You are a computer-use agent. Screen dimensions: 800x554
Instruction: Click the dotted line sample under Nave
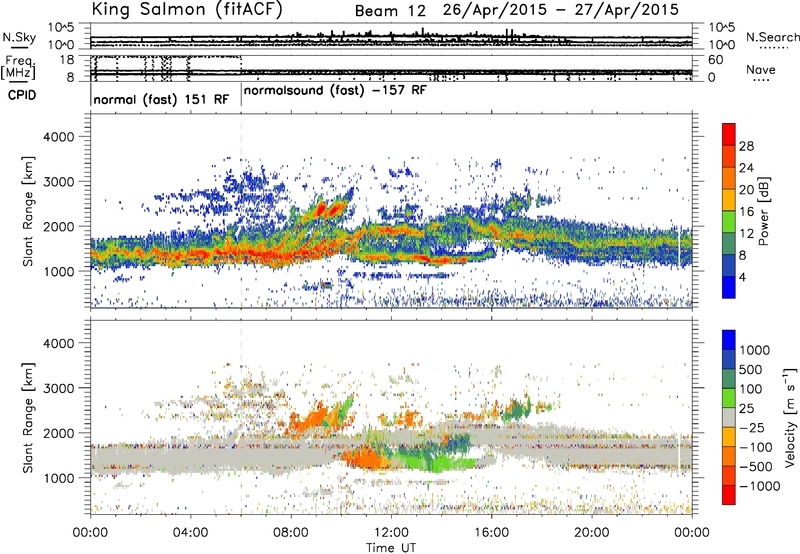click(762, 80)
